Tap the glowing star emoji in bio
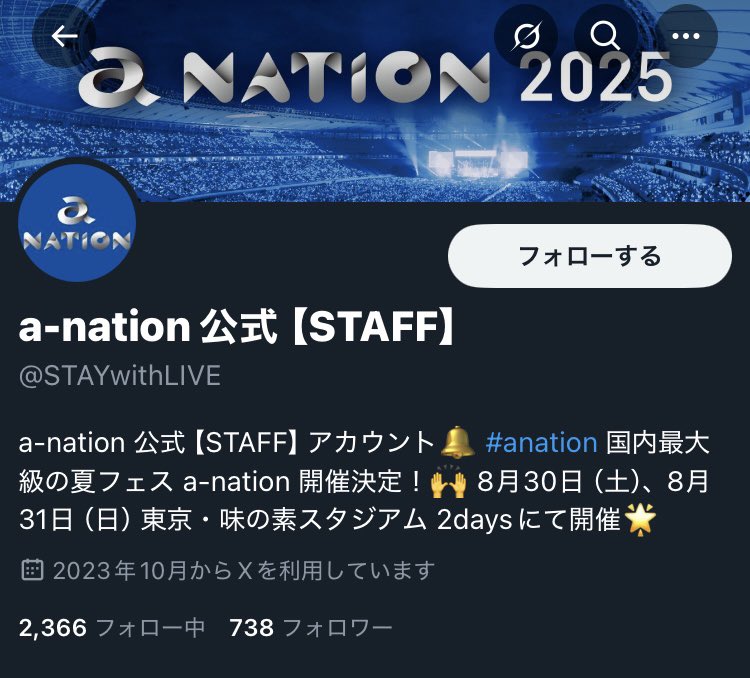The height and width of the screenshot is (678, 750). coord(641,520)
